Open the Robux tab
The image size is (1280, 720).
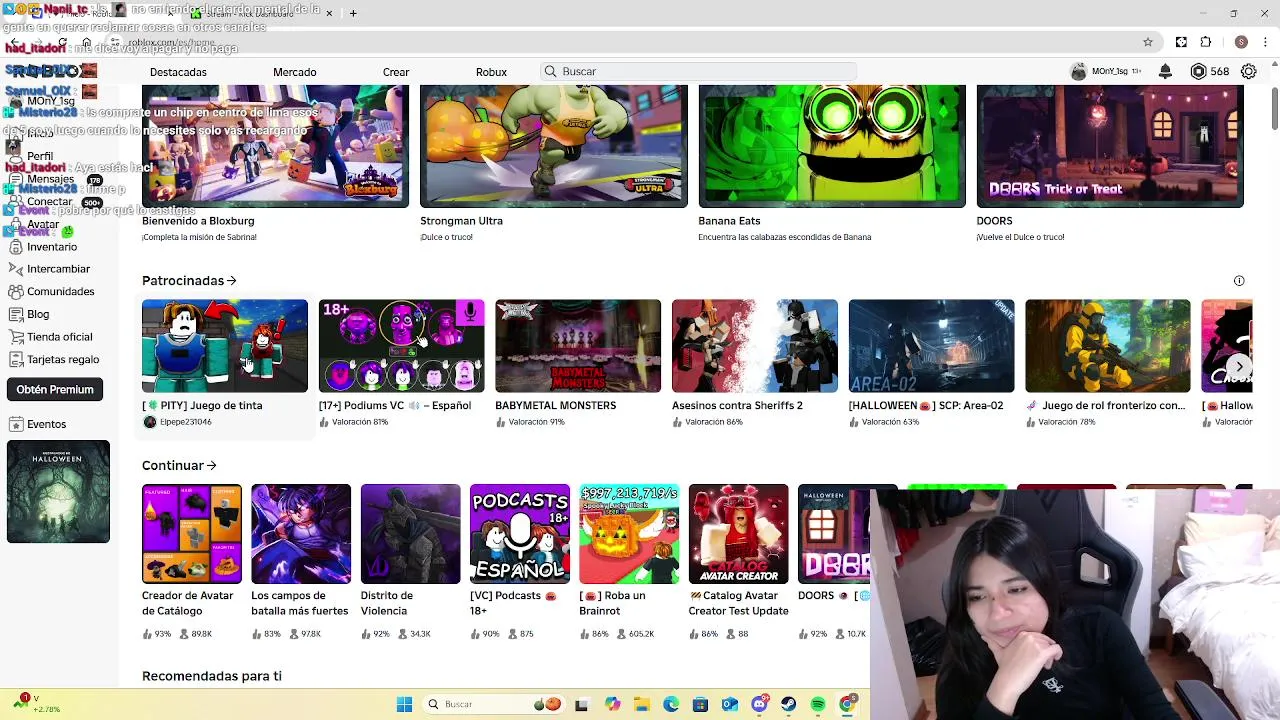pyautogui.click(x=491, y=72)
